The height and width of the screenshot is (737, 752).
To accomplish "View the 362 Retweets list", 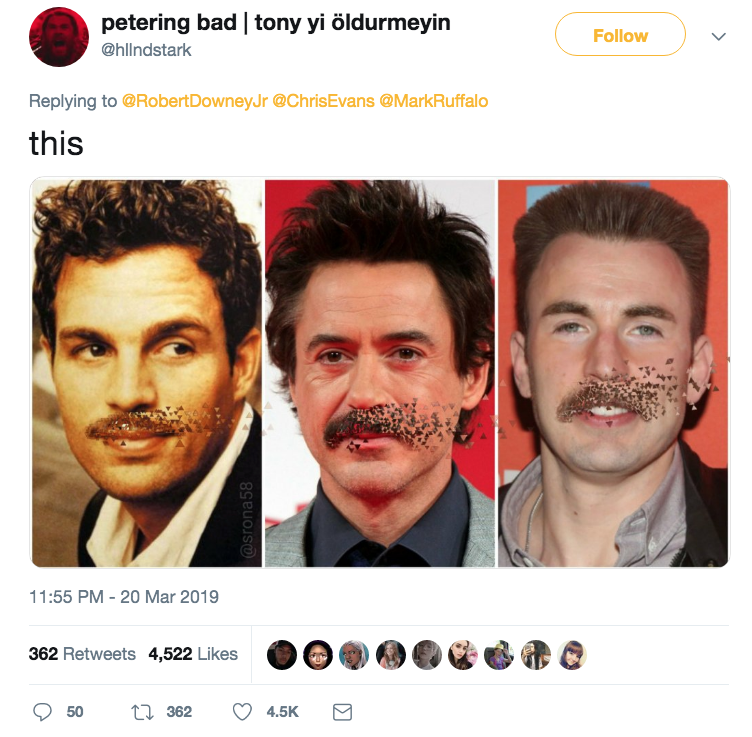I will tap(82, 654).
